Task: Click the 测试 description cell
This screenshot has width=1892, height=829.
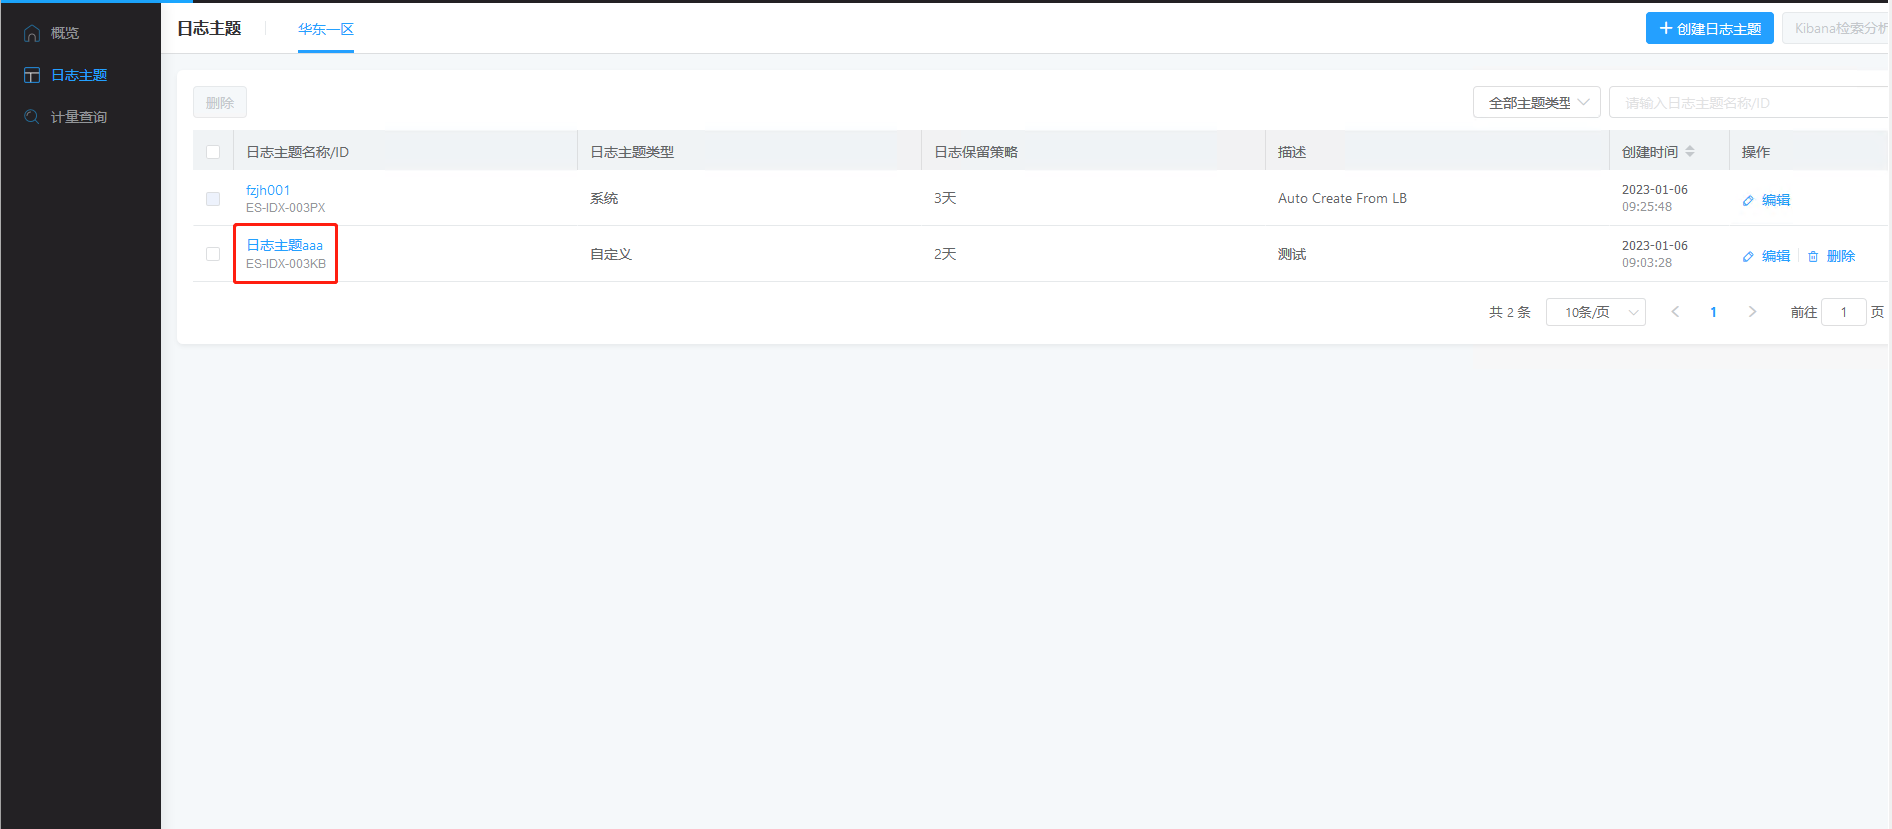Action: click(x=1292, y=254)
